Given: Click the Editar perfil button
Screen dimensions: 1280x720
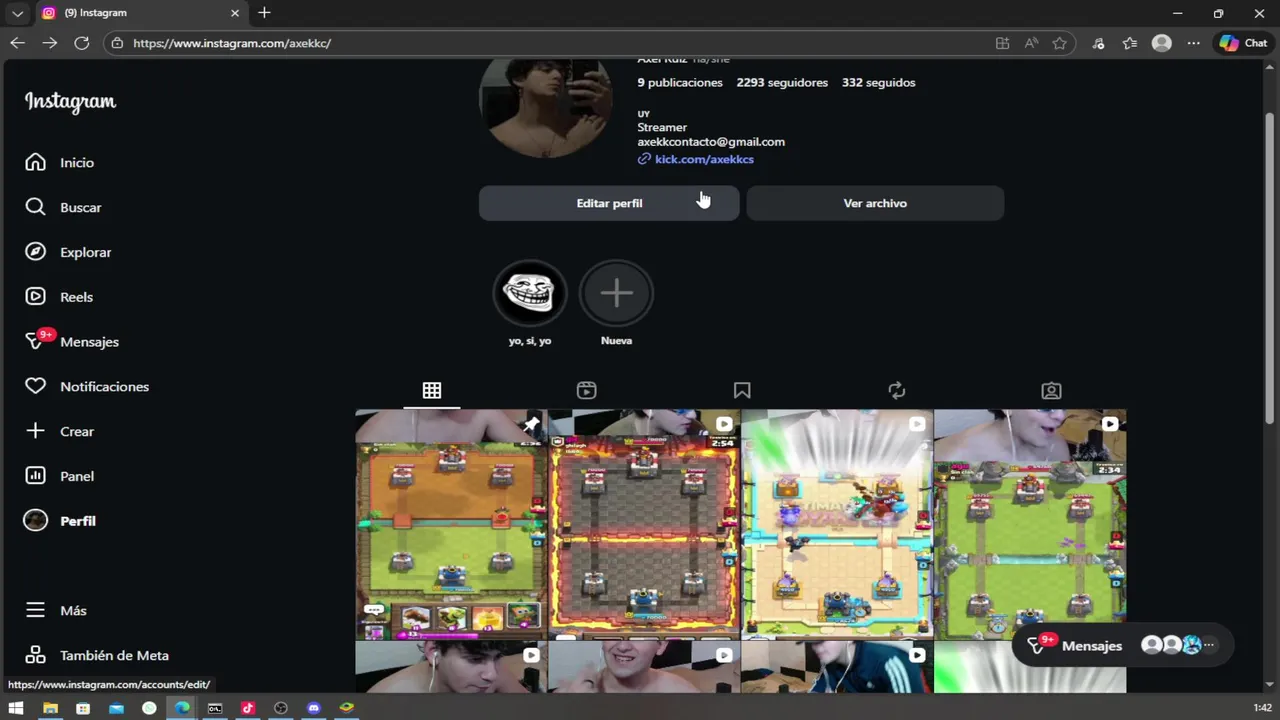Looking at the screenshot, I should [x=609, y=203].
